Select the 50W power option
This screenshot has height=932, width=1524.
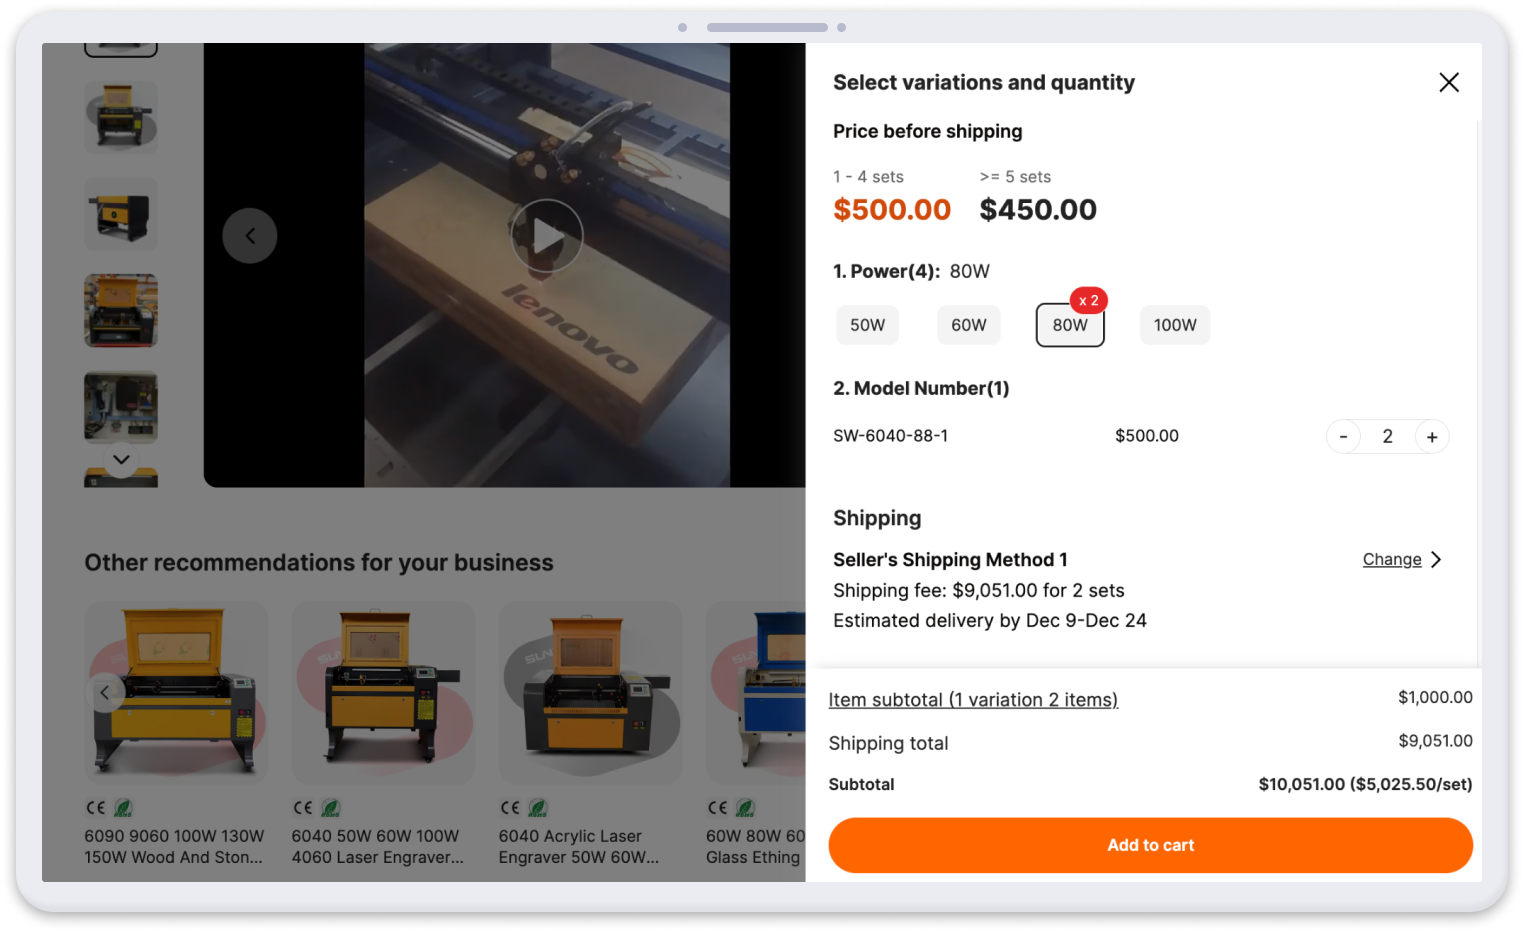pos(867,325)
